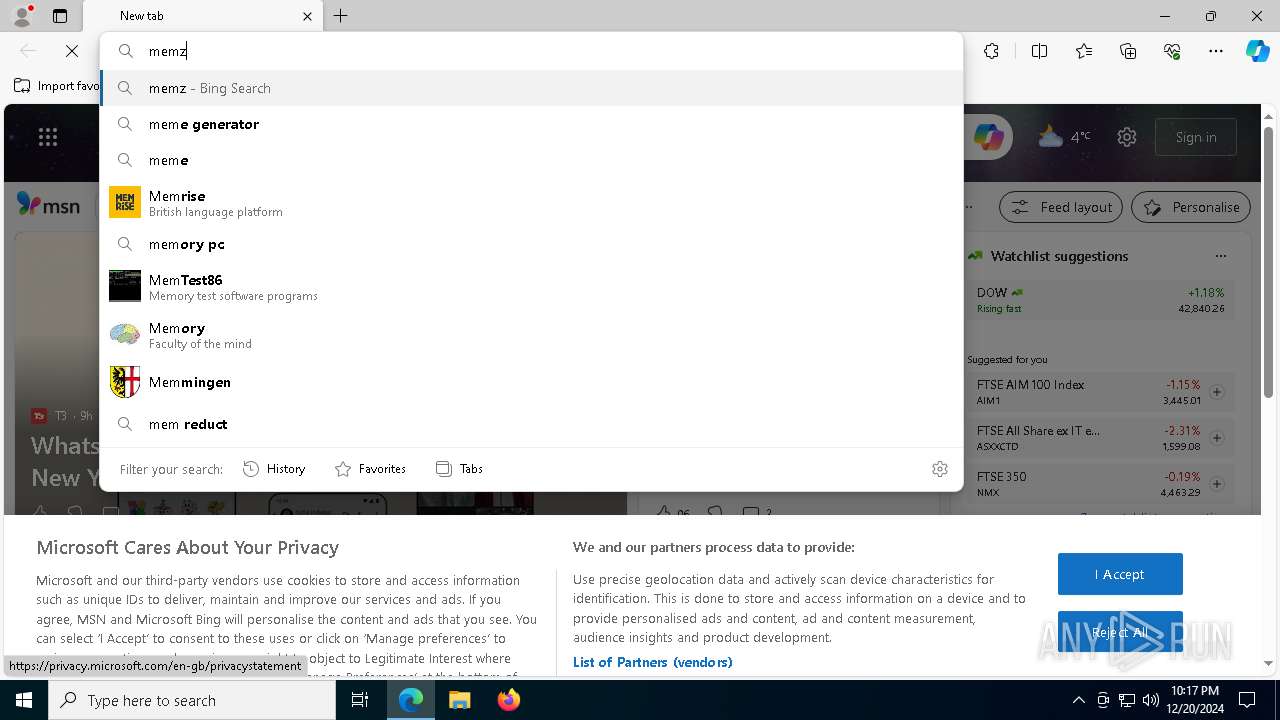Click taskbar search box

tap(192, 700)
